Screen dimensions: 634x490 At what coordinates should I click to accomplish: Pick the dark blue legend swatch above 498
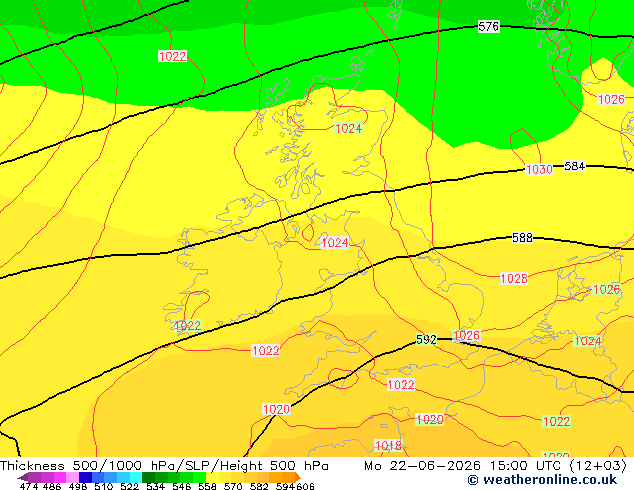[85, 477]
